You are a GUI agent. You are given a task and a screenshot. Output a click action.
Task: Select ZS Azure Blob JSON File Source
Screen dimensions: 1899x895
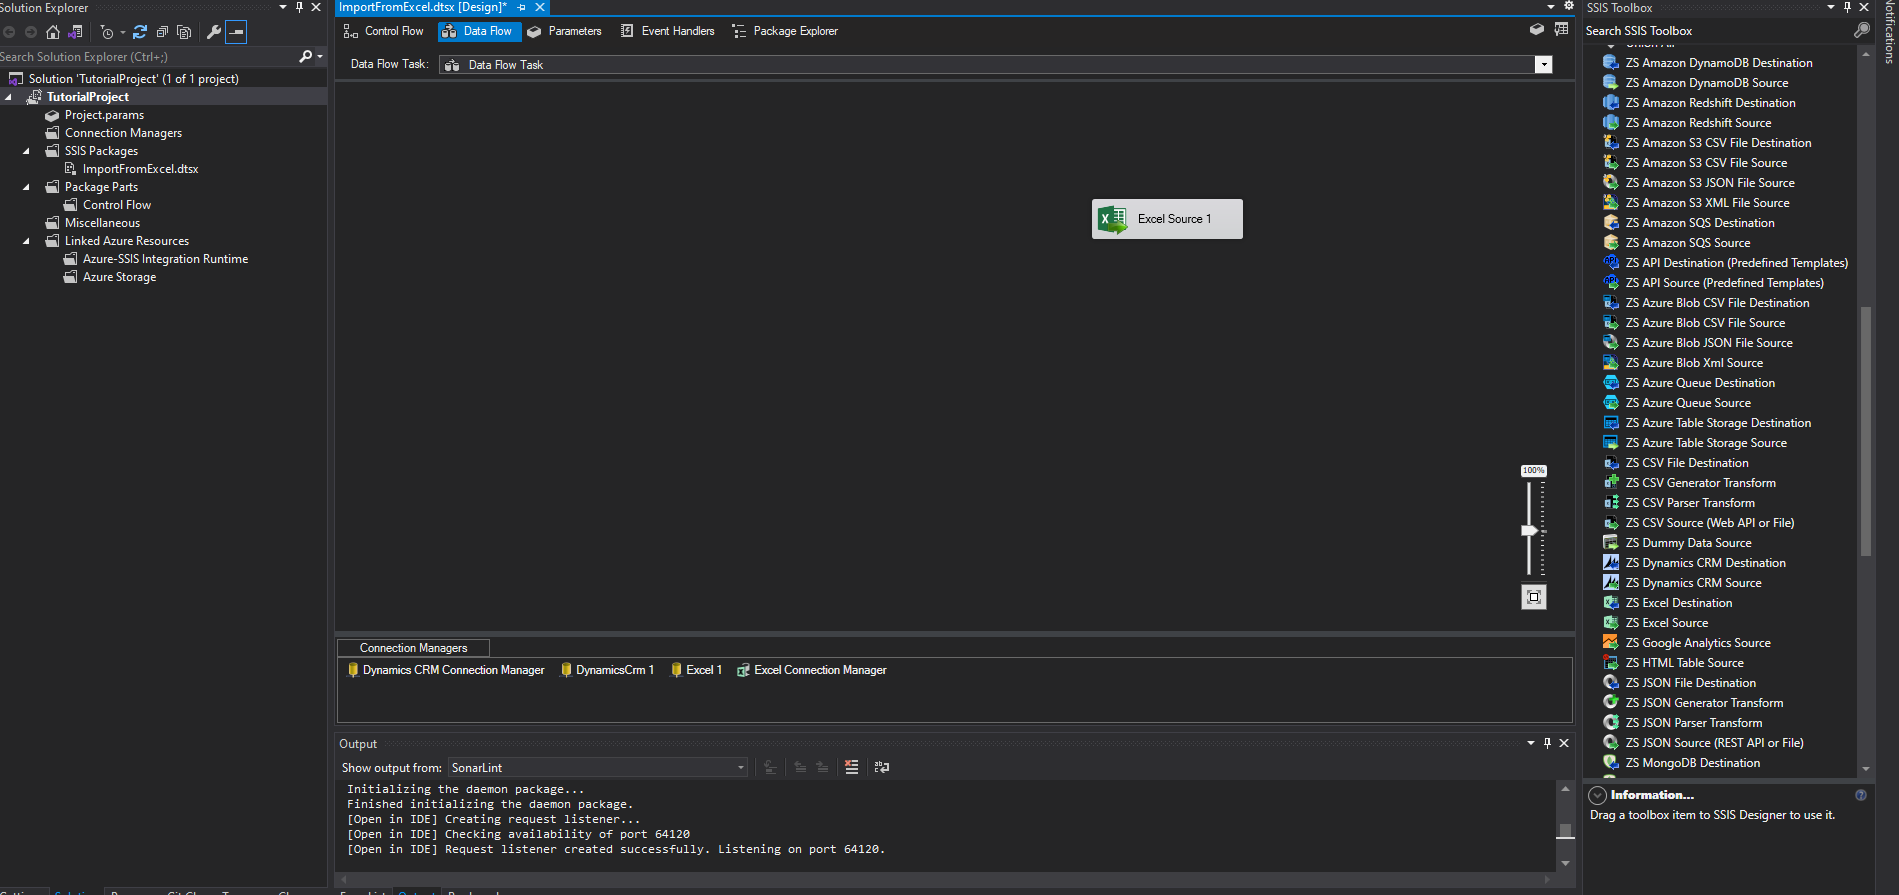point(1708,343)
